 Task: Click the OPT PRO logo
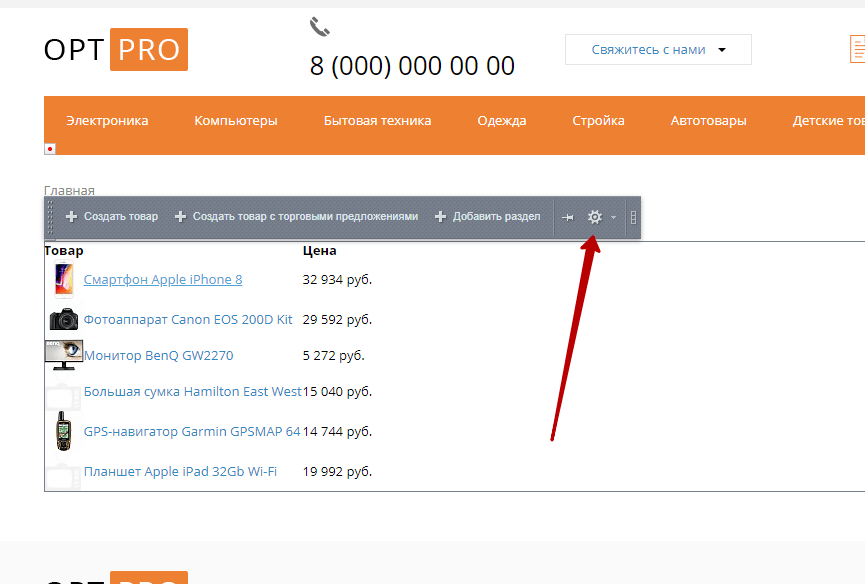116,50
